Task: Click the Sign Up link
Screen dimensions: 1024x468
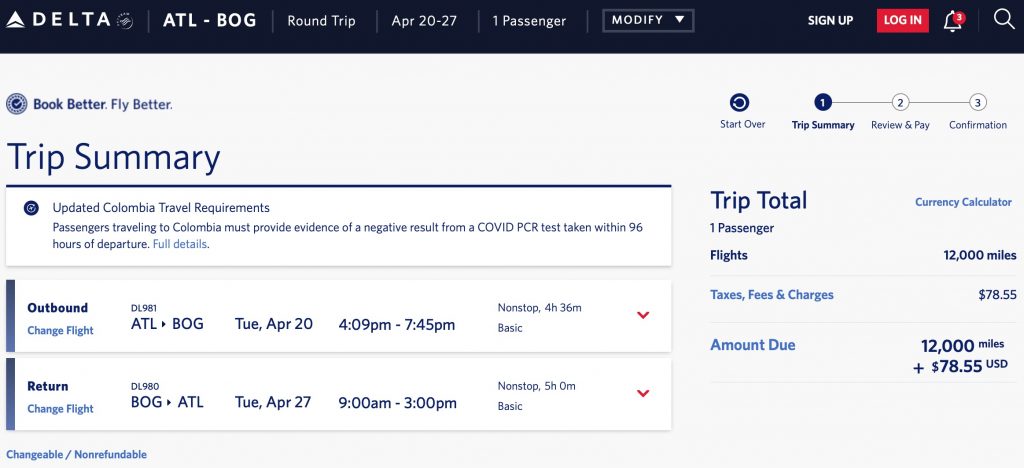Action: 830,20
